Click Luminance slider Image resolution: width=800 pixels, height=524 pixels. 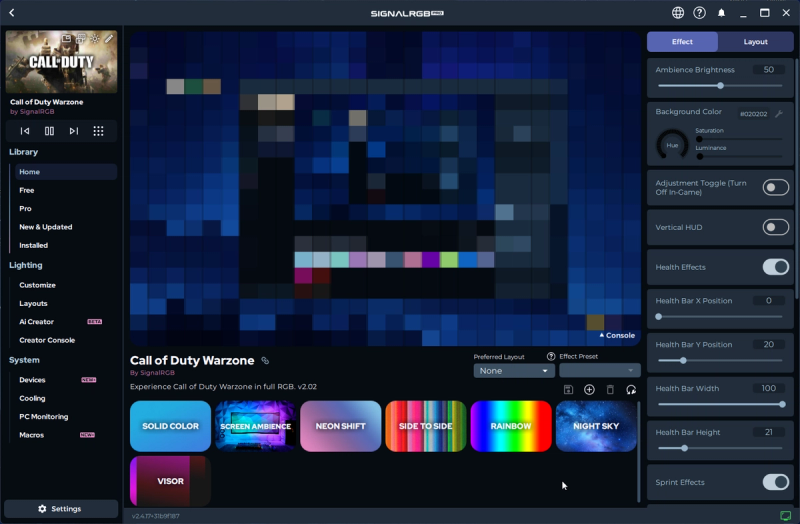(739, 157)
